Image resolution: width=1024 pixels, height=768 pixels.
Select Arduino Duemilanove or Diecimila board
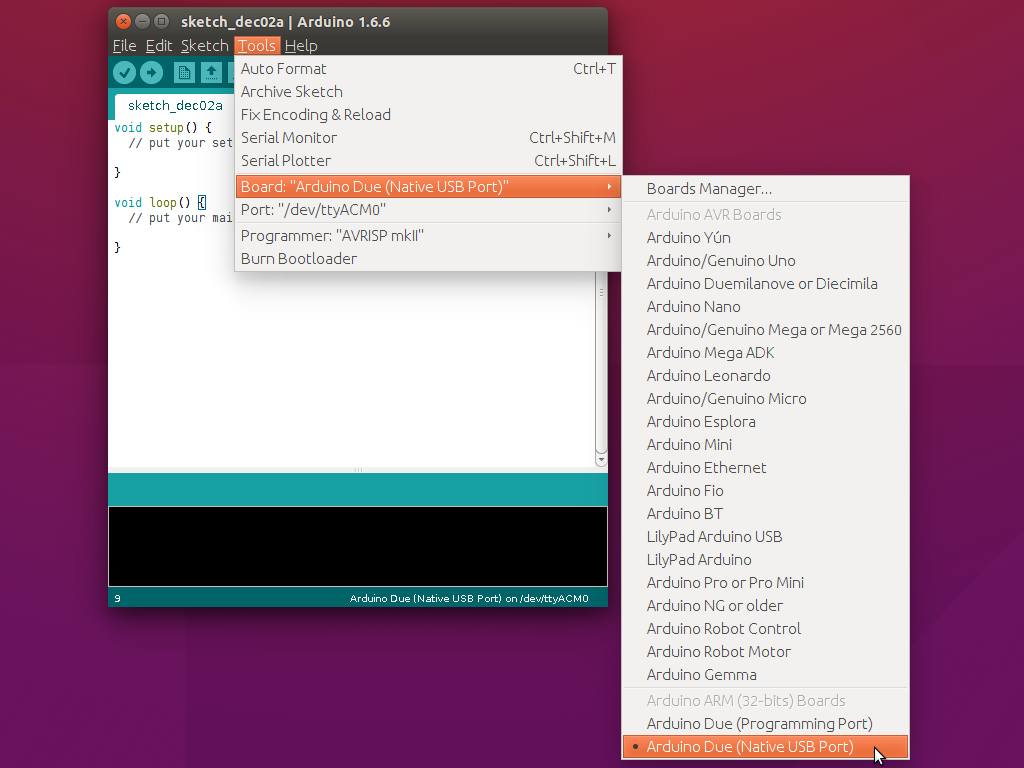coord(765,283)
